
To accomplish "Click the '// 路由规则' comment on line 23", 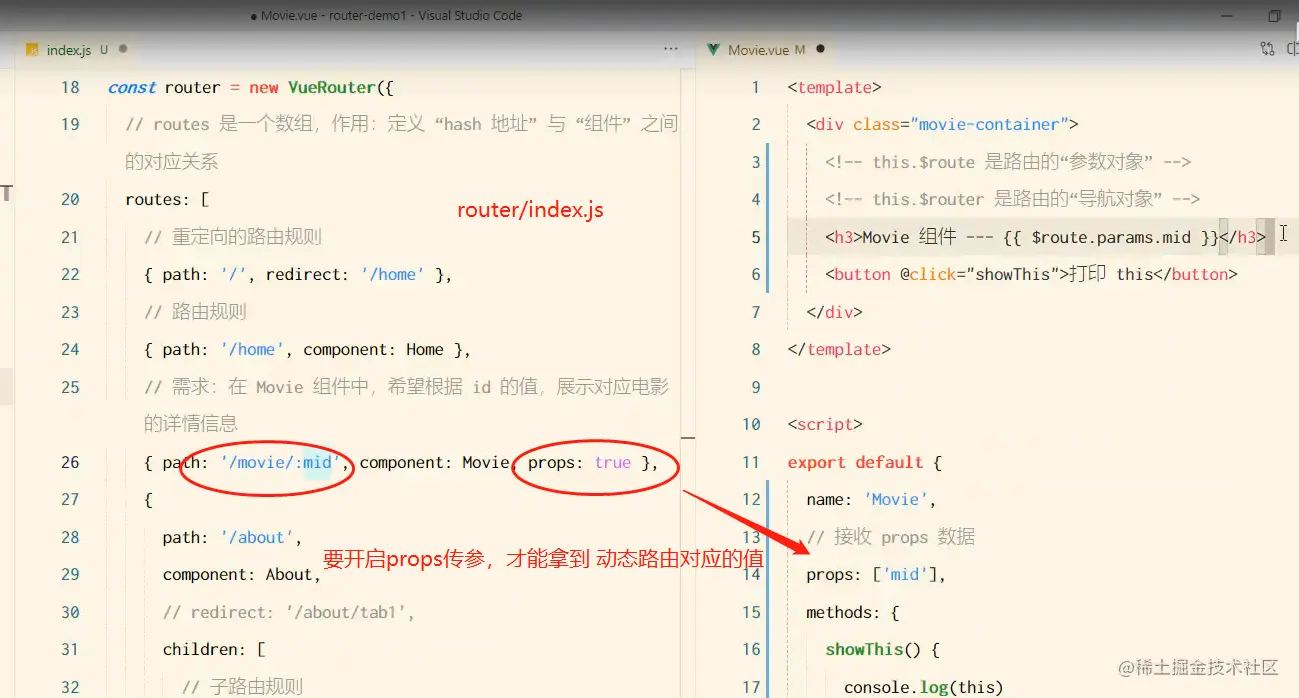I will (195, 312).
